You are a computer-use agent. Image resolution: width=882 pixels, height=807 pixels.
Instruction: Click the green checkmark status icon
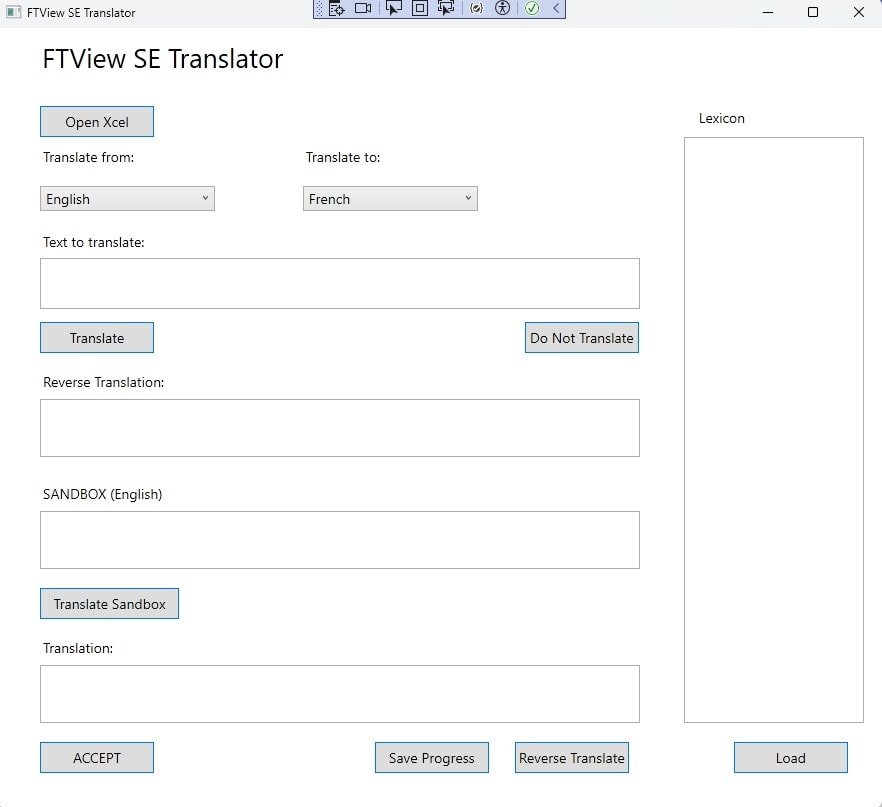tap(532, 8)
